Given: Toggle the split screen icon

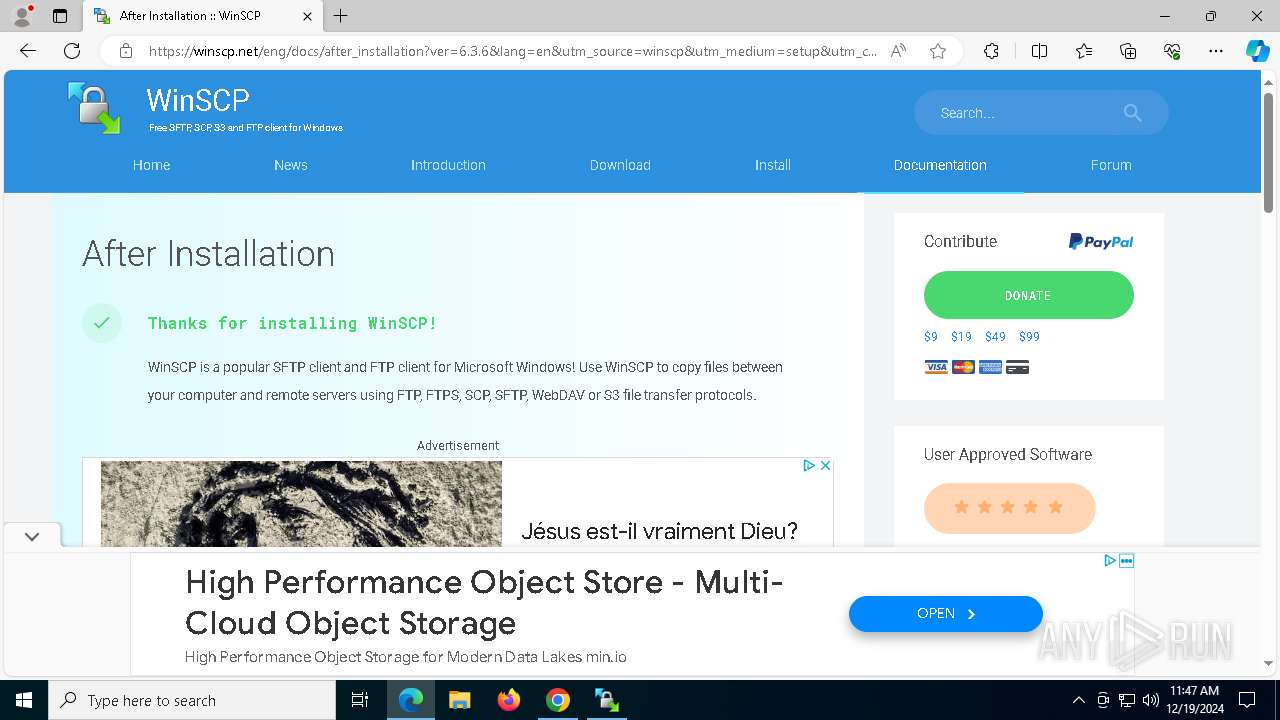Looking at the screenshot, I should (1039, 51).
